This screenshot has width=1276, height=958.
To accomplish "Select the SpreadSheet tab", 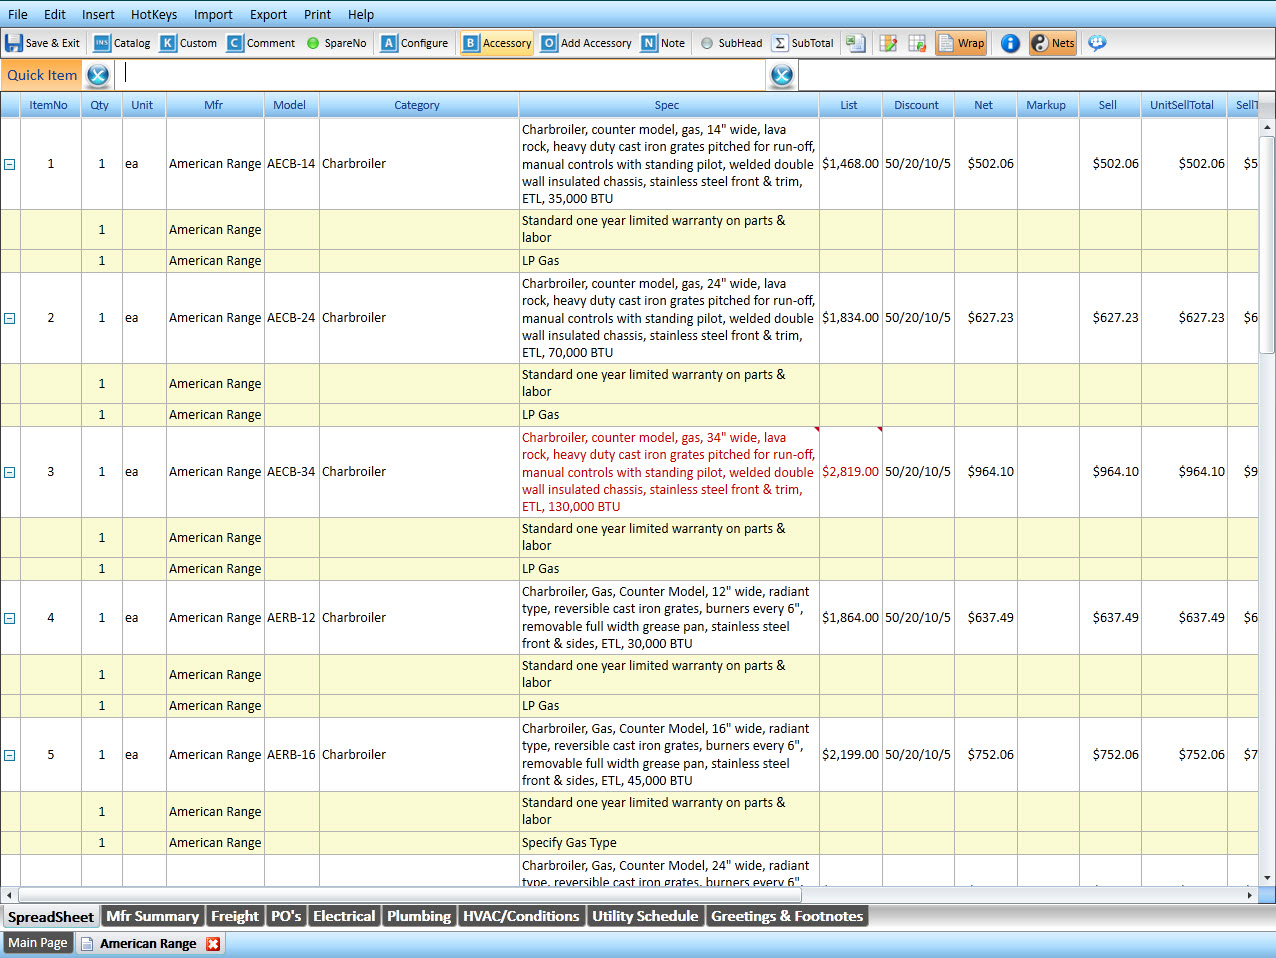I will click(51, 917).
